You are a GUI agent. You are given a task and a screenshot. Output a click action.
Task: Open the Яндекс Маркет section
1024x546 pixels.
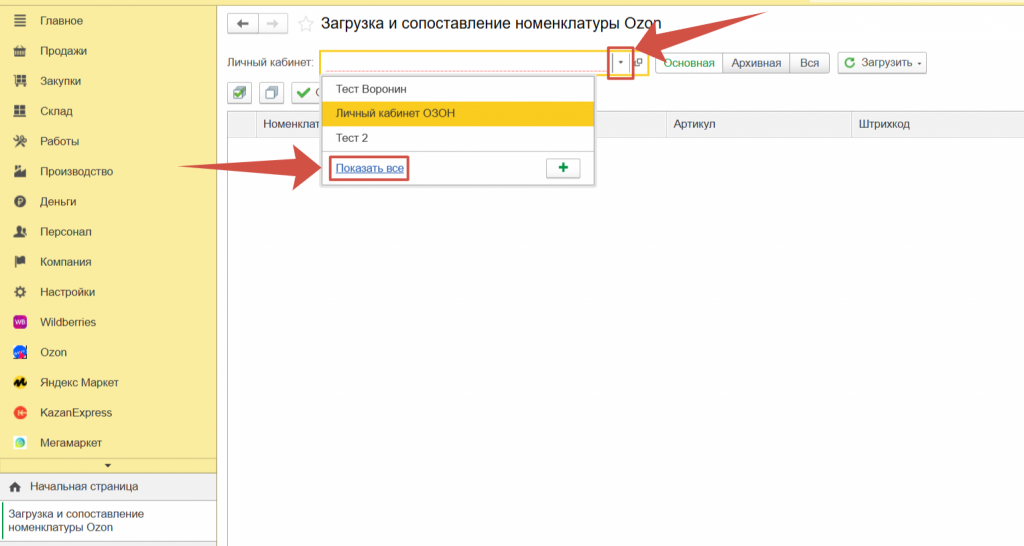coord(78,382)
